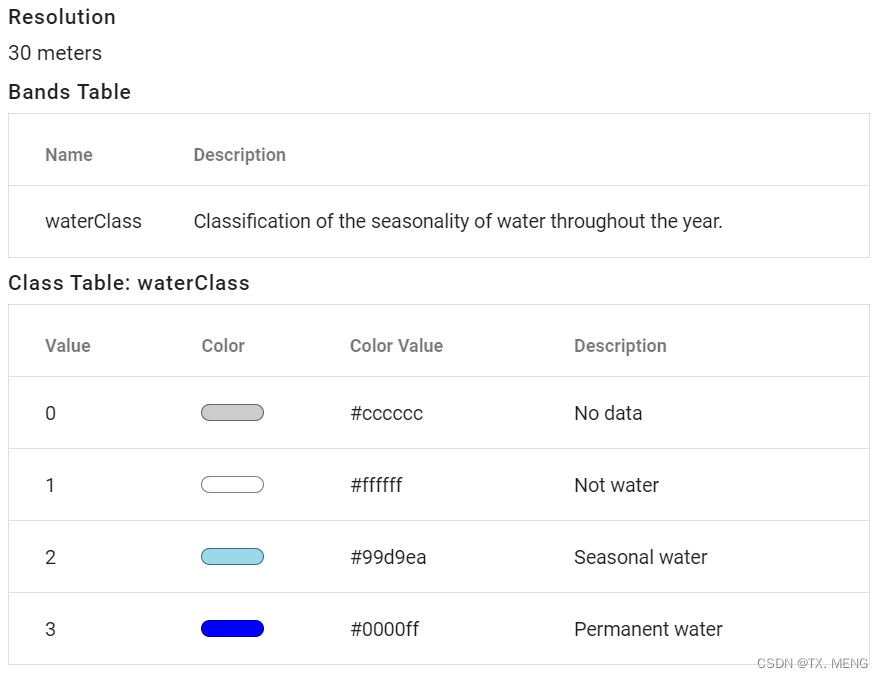Viewport: 883px width, 678px height.
Task: Click the Value column header
Action: click(68, 346)
